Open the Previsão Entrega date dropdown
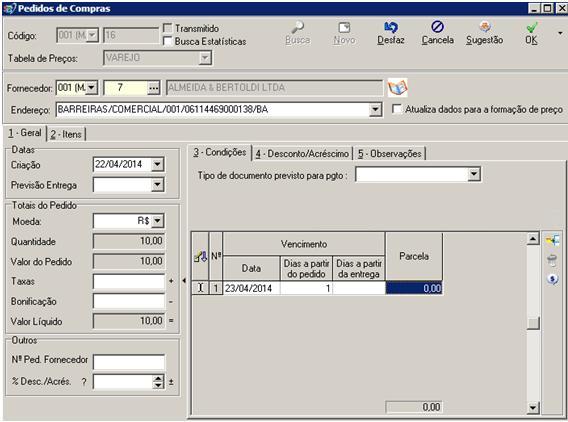 coord(158,185)
